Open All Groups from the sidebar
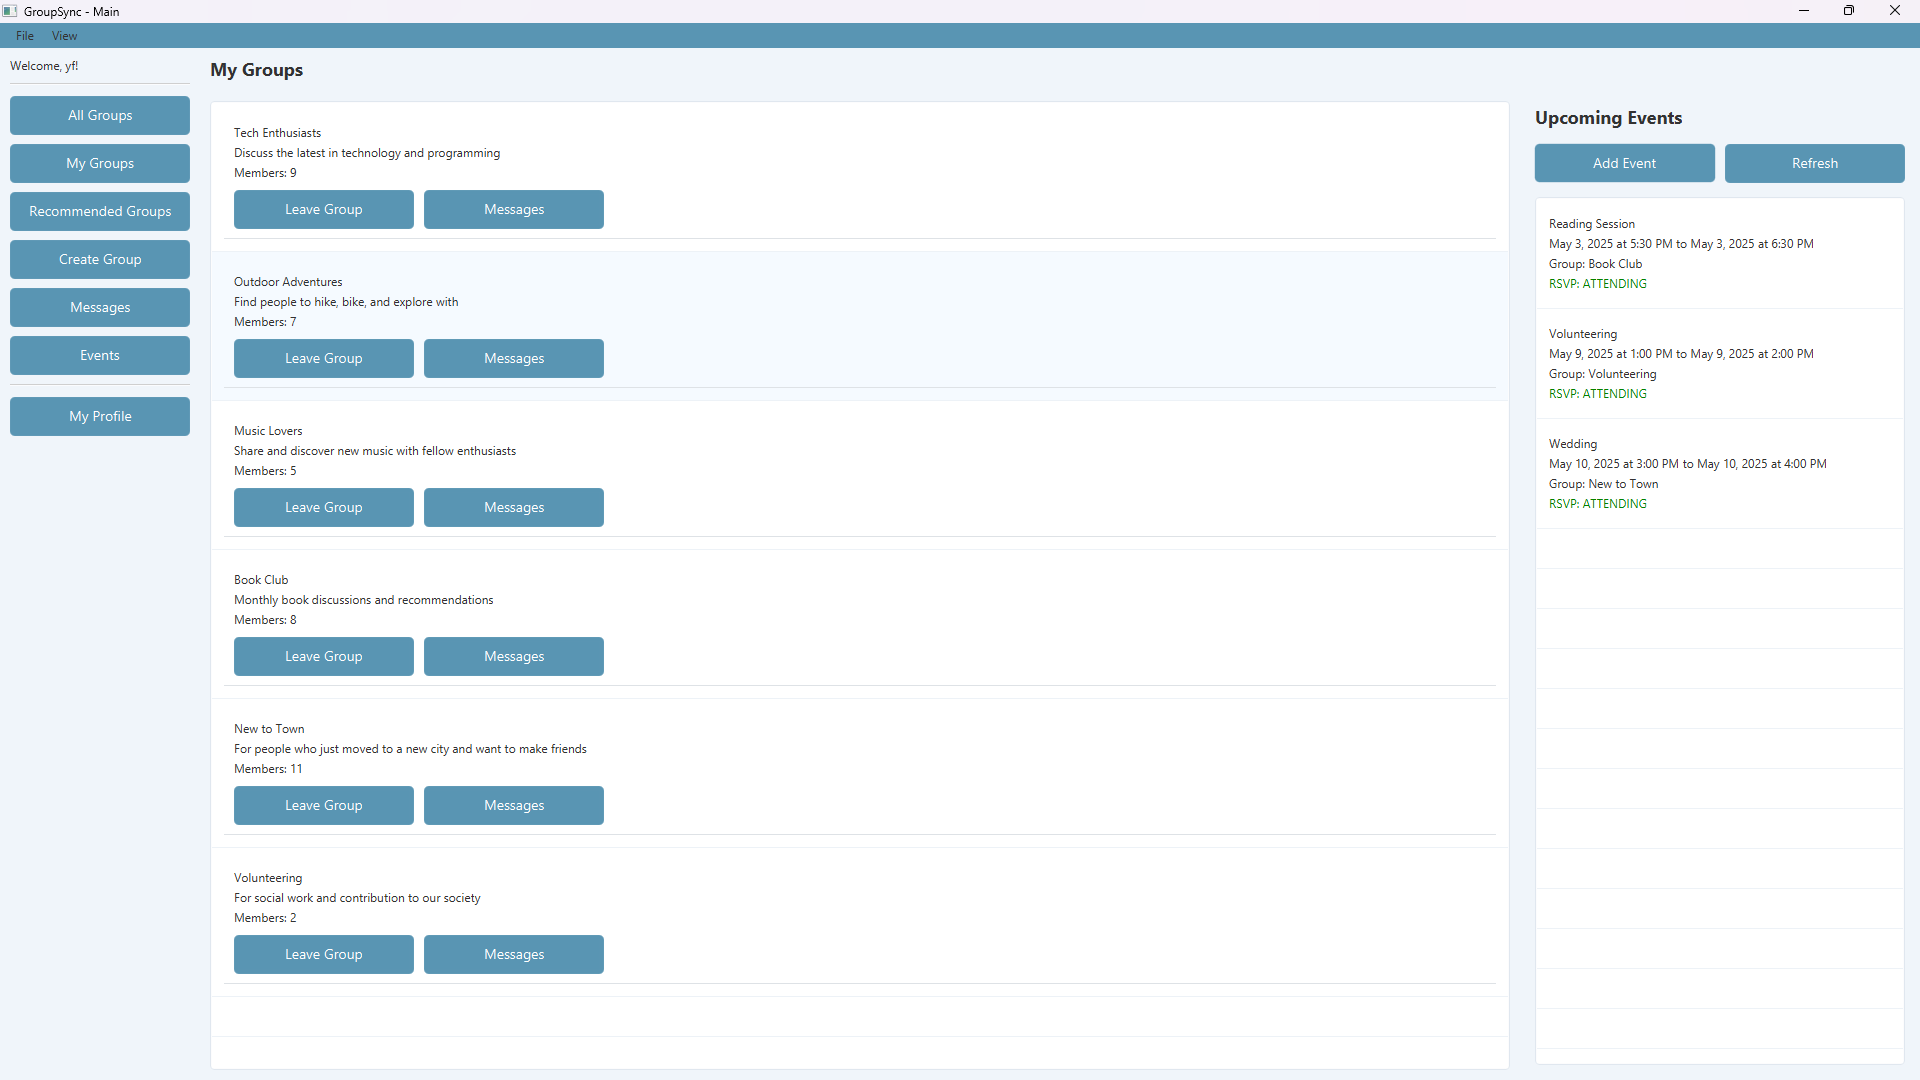Viewport: 1920px width, 1080px height. coord(100,115)
